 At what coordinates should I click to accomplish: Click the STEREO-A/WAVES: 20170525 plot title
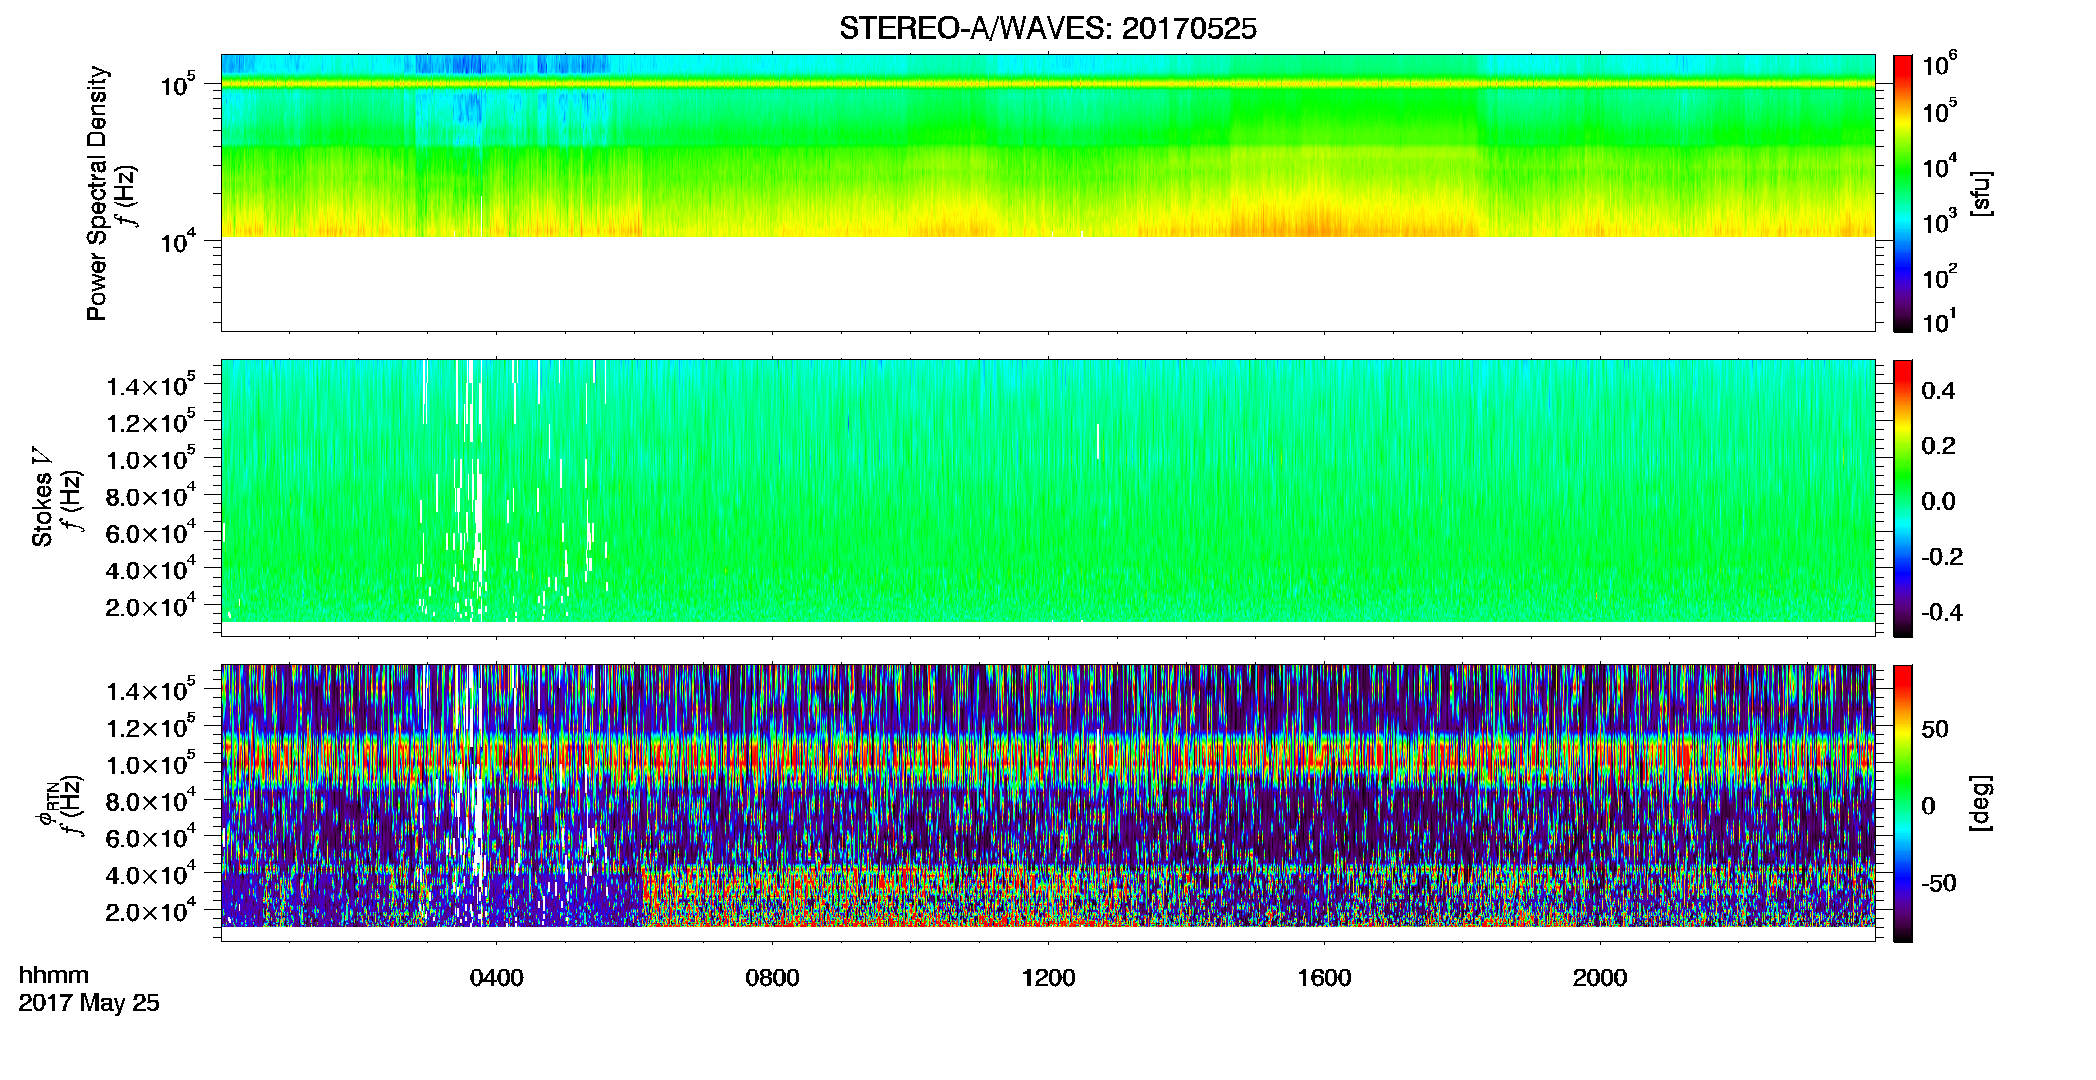(1047, 29)
